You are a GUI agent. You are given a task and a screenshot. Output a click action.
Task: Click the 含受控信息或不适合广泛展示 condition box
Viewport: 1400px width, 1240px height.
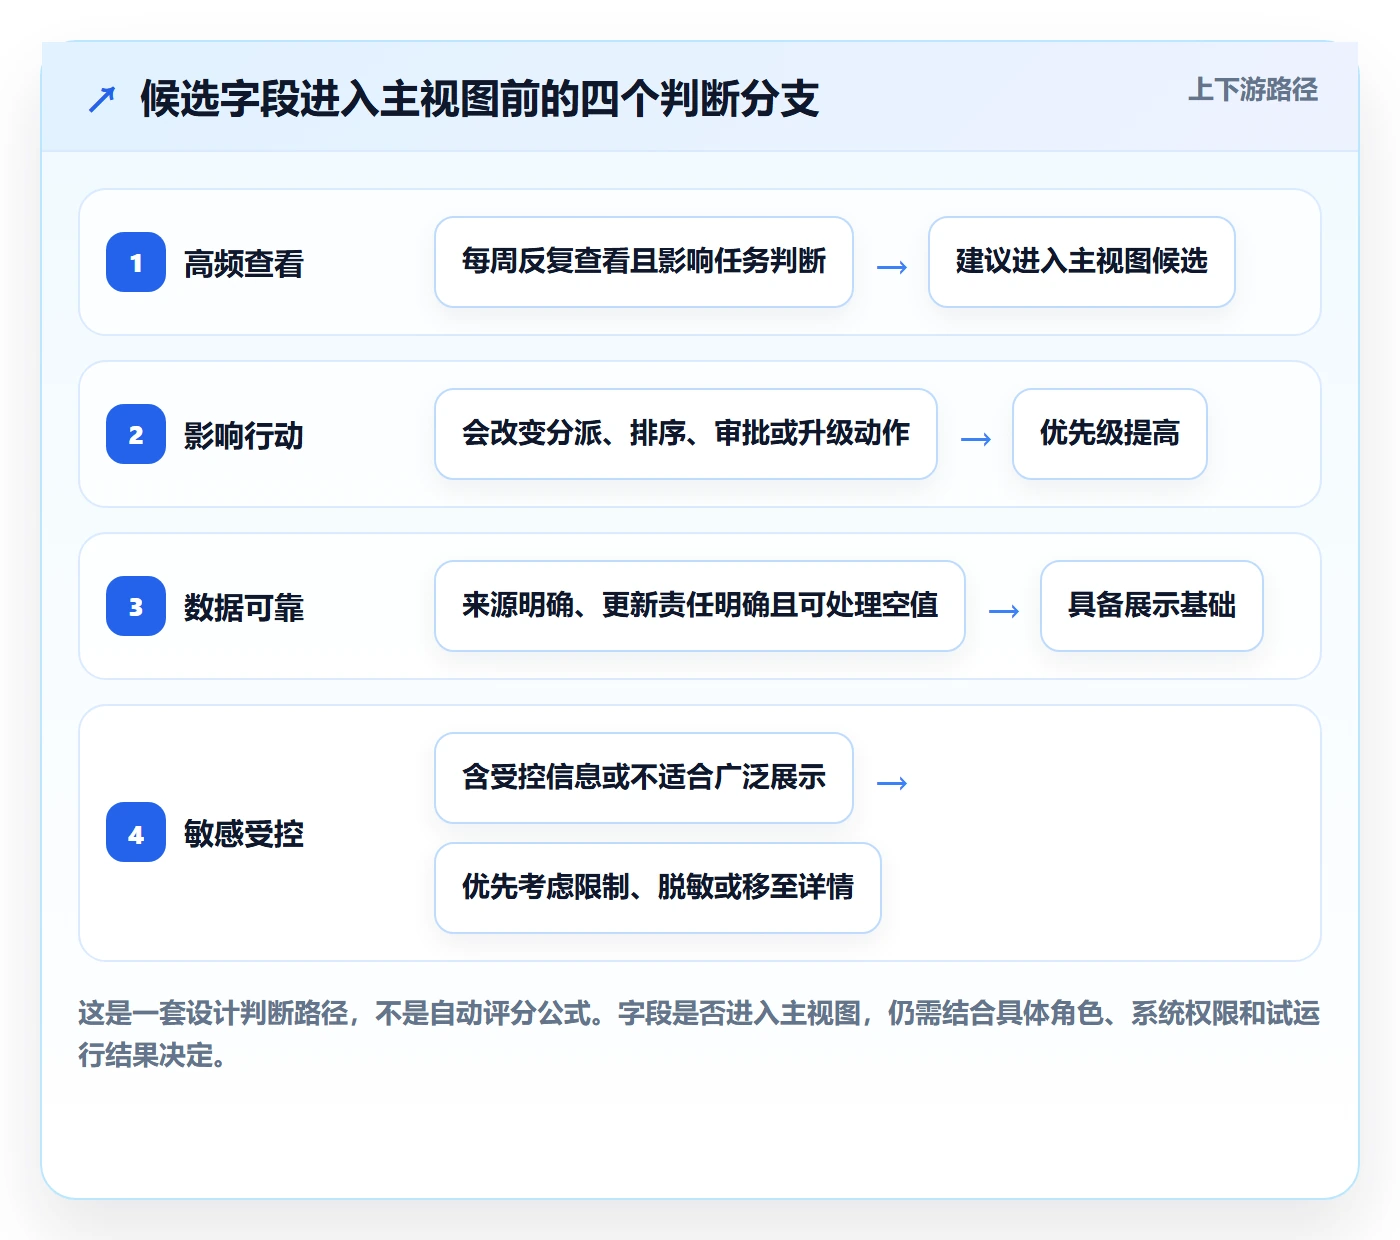[x=644, y=778]
